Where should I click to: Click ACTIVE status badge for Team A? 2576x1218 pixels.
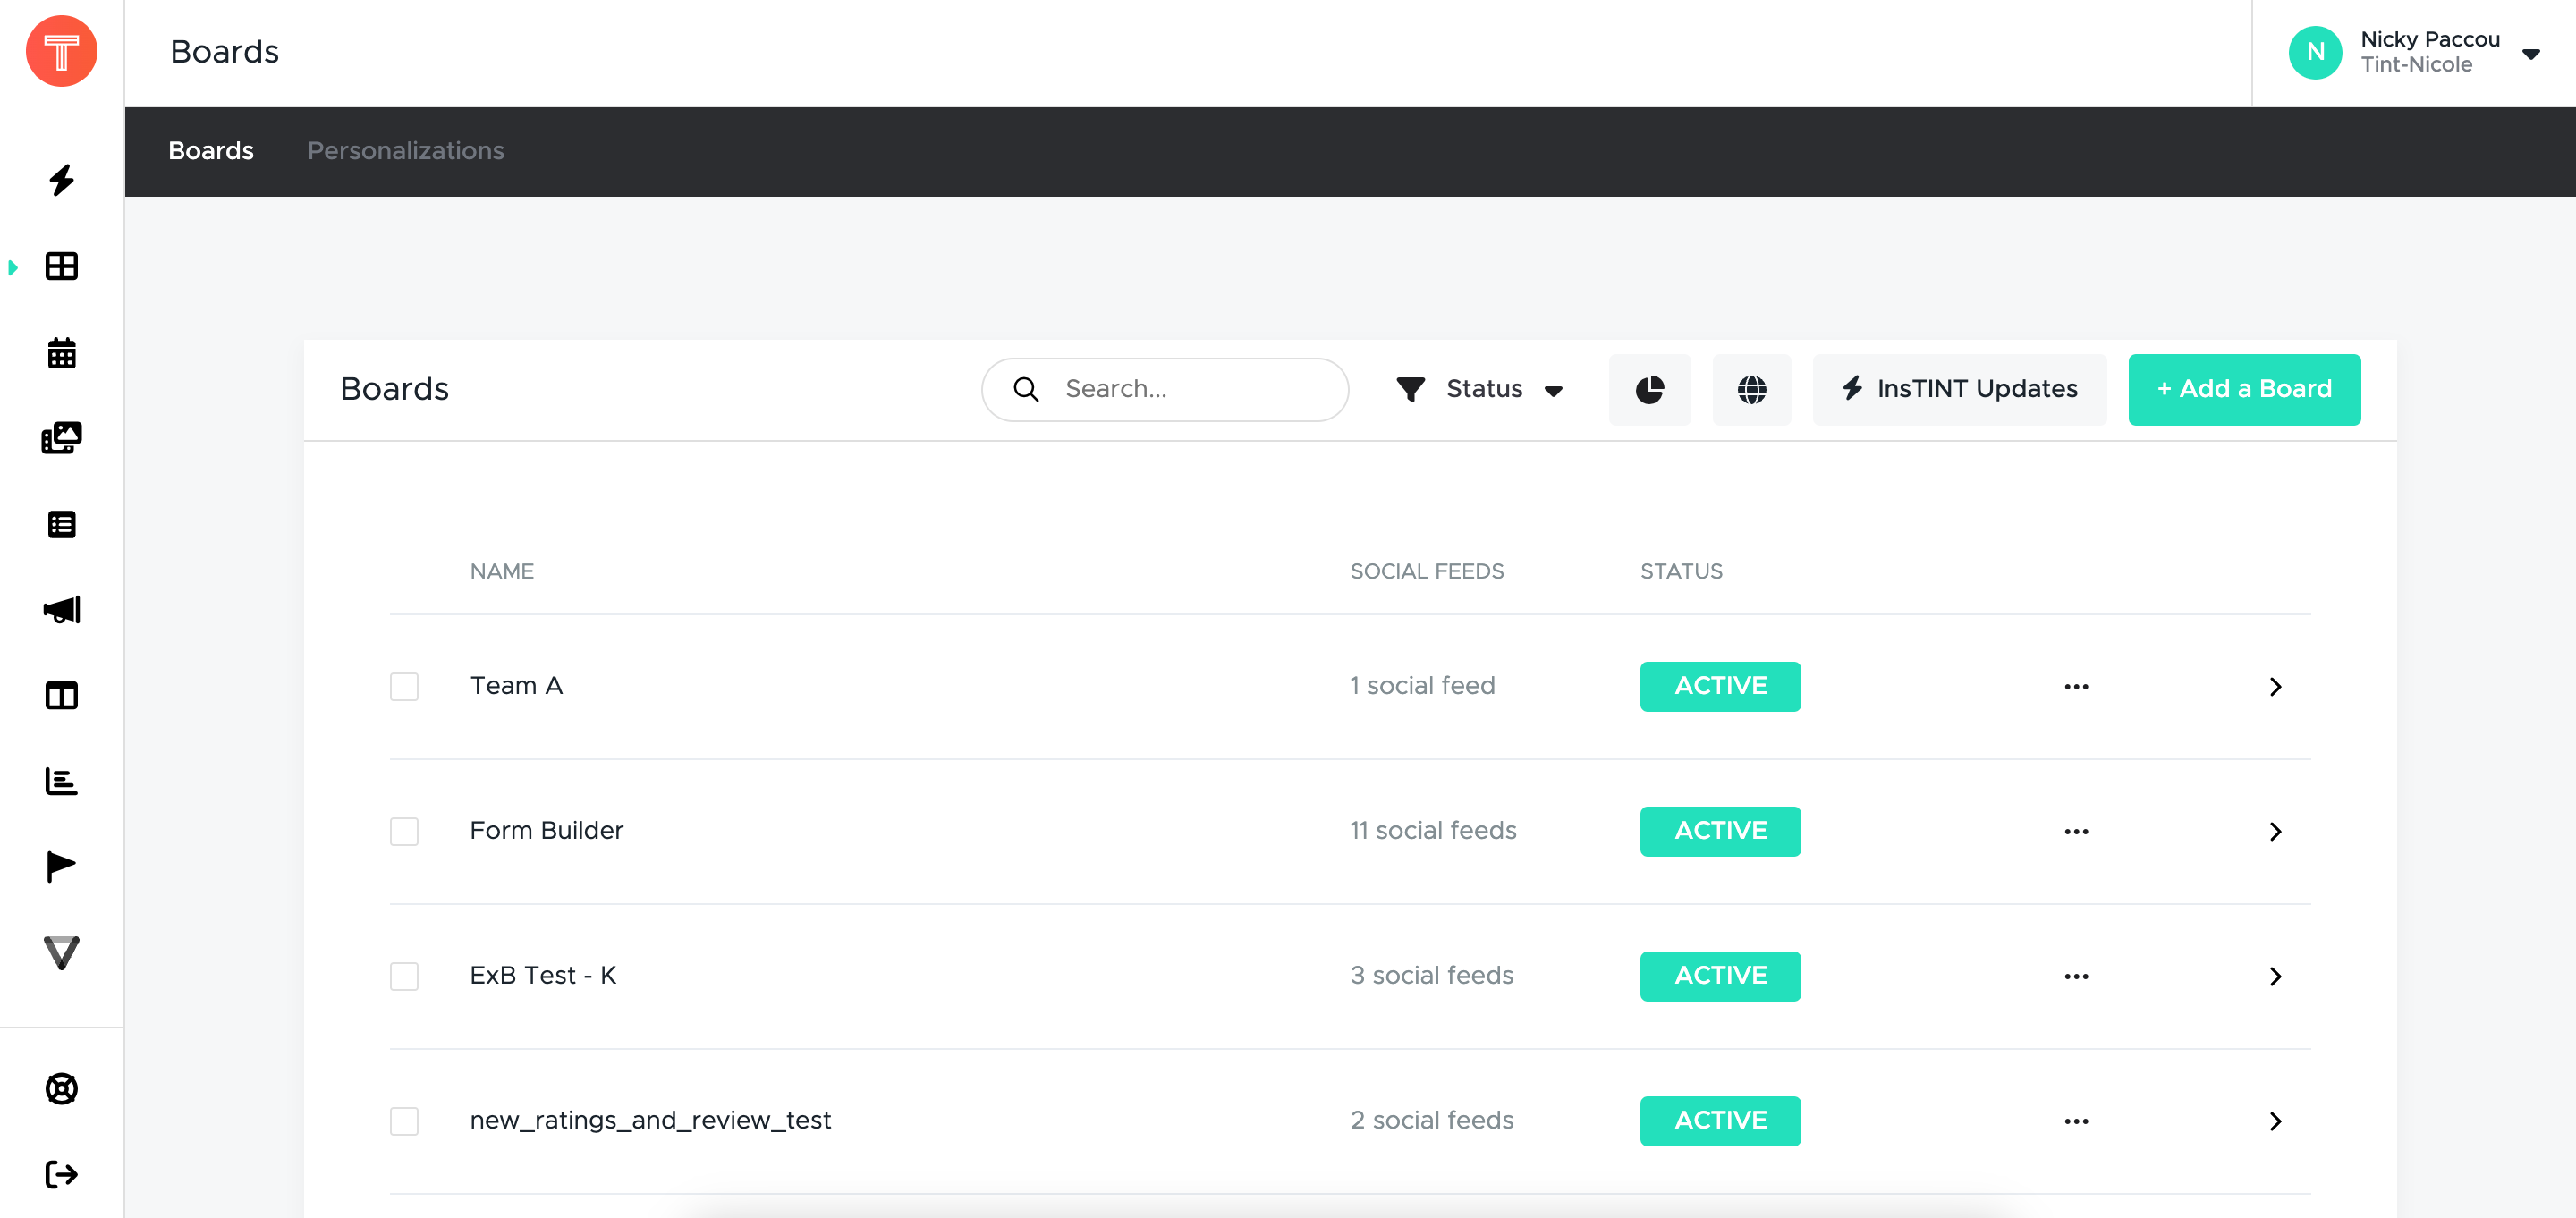(x=1720, y=687)
